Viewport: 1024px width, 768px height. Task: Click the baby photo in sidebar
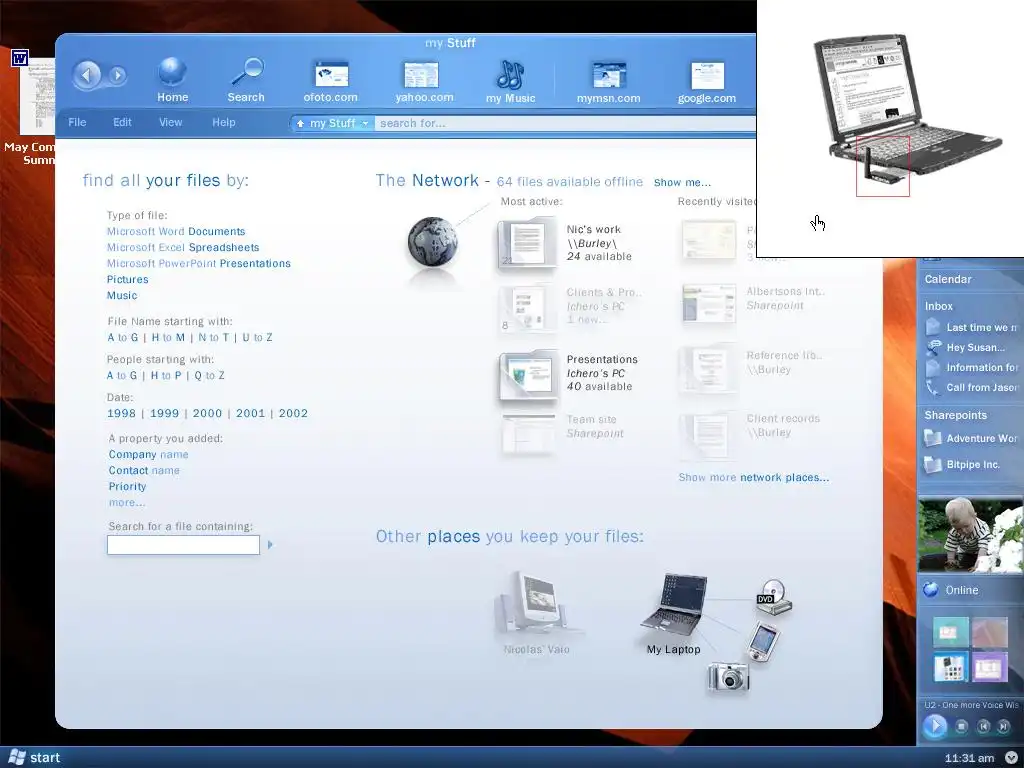[970, 535]
